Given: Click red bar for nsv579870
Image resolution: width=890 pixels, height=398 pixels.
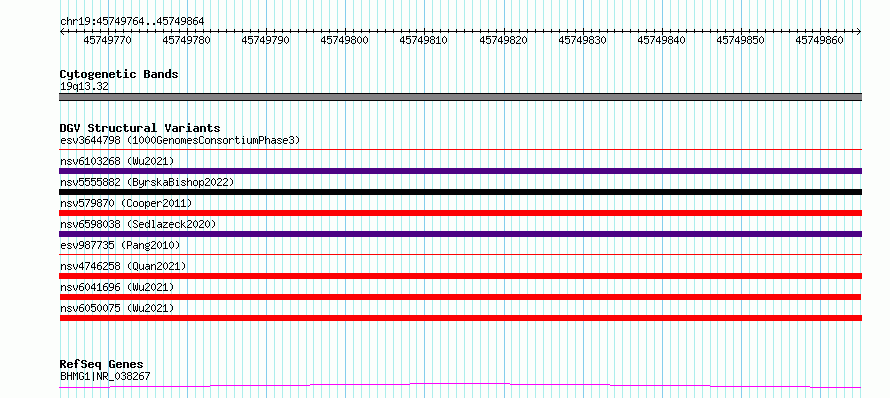Looking at the screenshot, I should click(460, 213).
